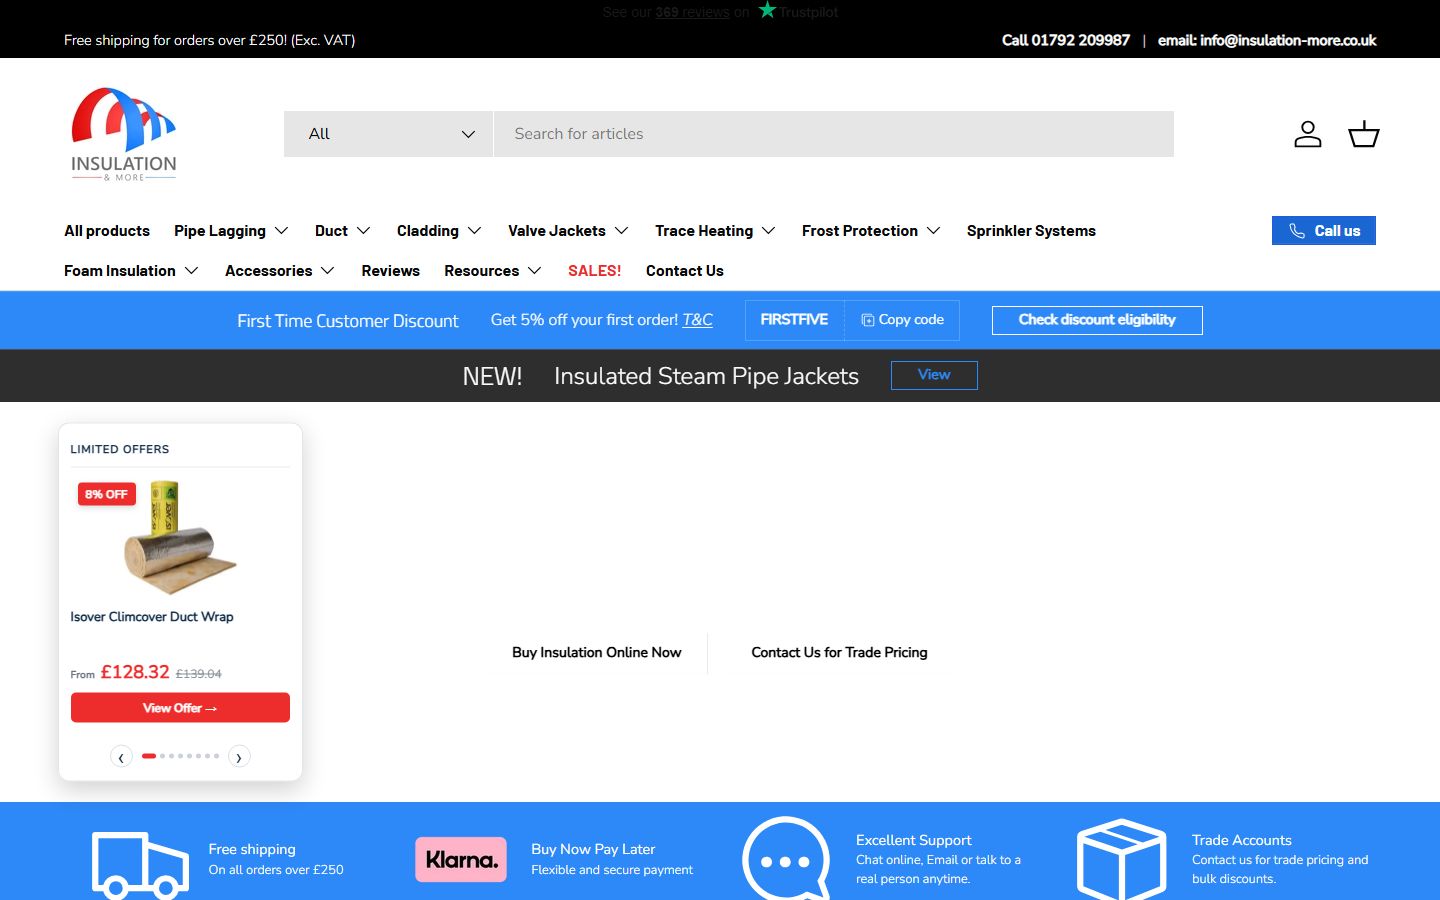Open All products page
Viewport: 1440px width, 900px height.
coord(107,231)
